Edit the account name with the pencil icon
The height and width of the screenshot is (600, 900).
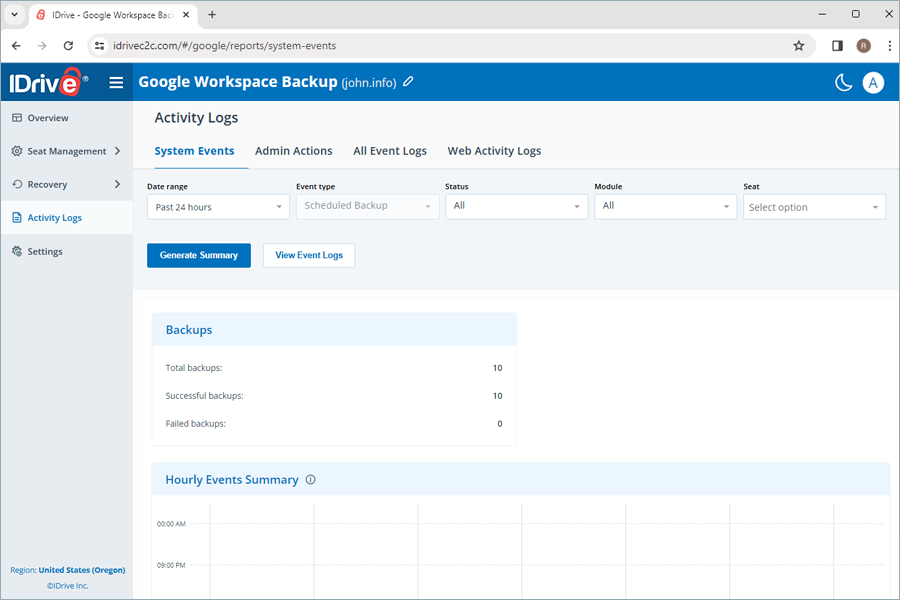(x=408, y=82)
